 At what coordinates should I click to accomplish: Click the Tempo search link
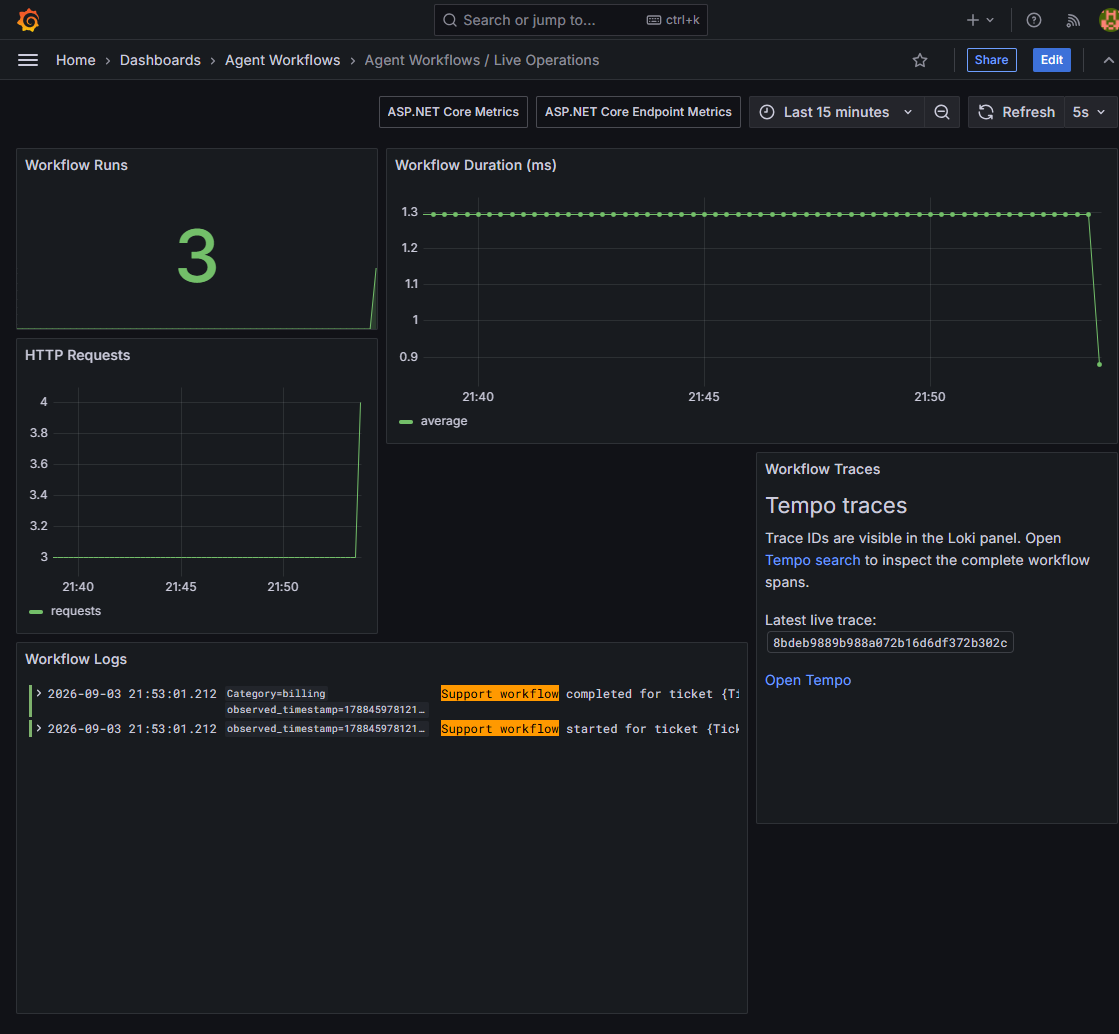[x=812, y=560]
